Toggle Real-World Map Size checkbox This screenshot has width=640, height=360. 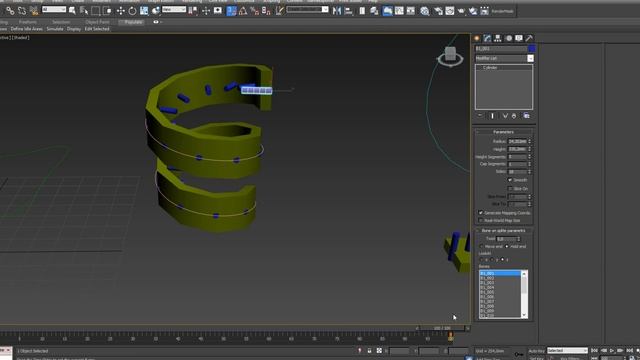pos(480,220)
